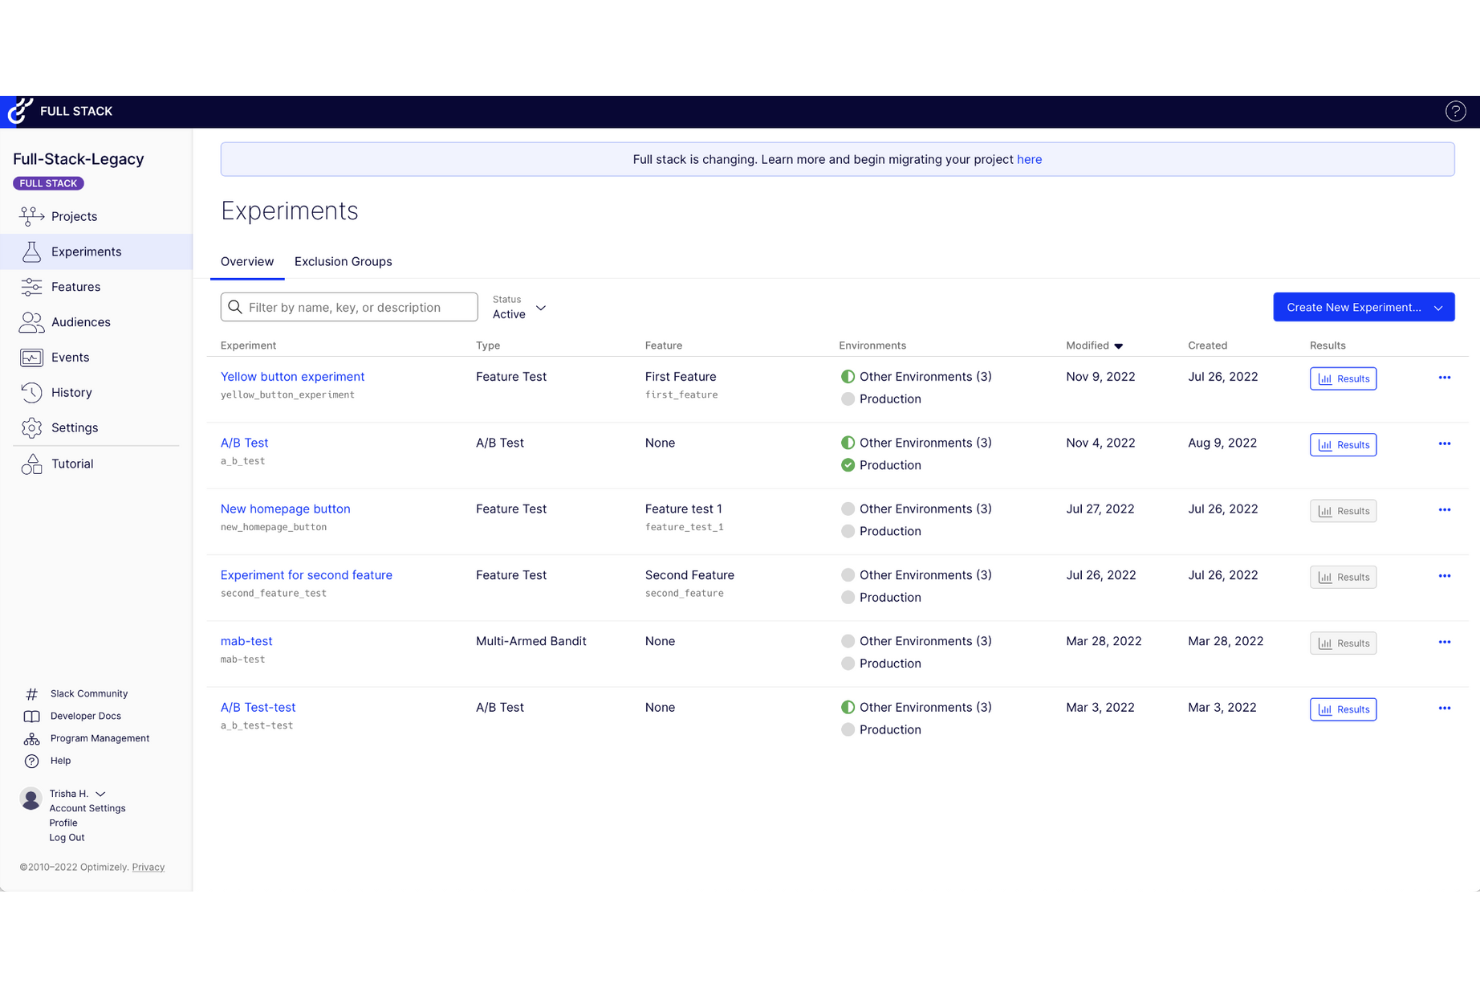1480x987 pixels.
Task: Click Other Environments status icon for Yellow button experiment
Action: click(x=848, y=377)
